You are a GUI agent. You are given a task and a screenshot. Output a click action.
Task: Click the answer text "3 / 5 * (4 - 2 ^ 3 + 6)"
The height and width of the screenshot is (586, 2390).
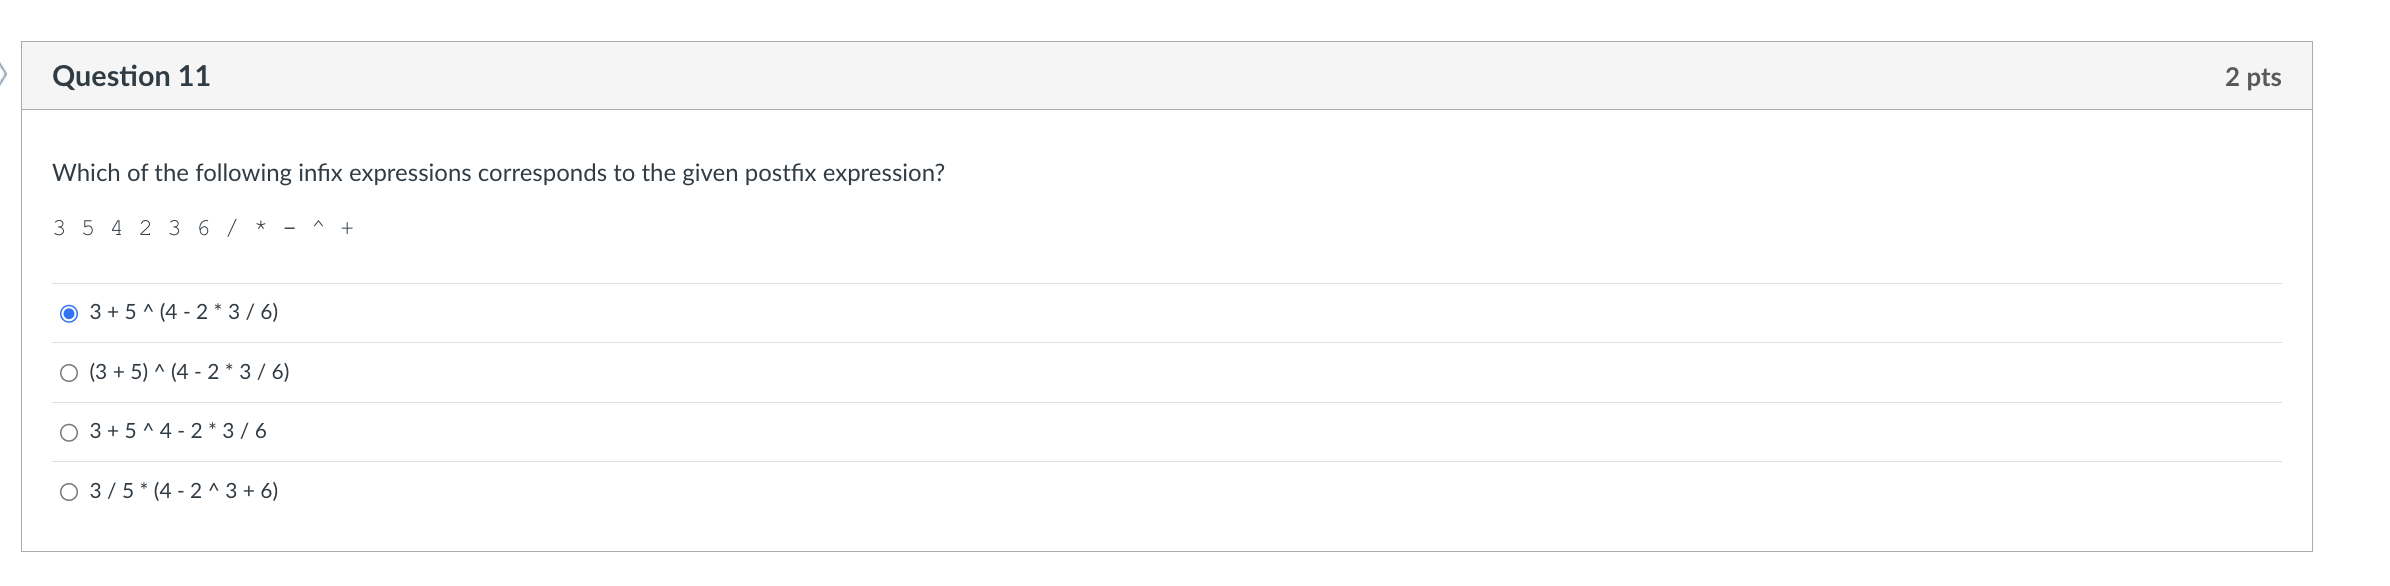184,491
